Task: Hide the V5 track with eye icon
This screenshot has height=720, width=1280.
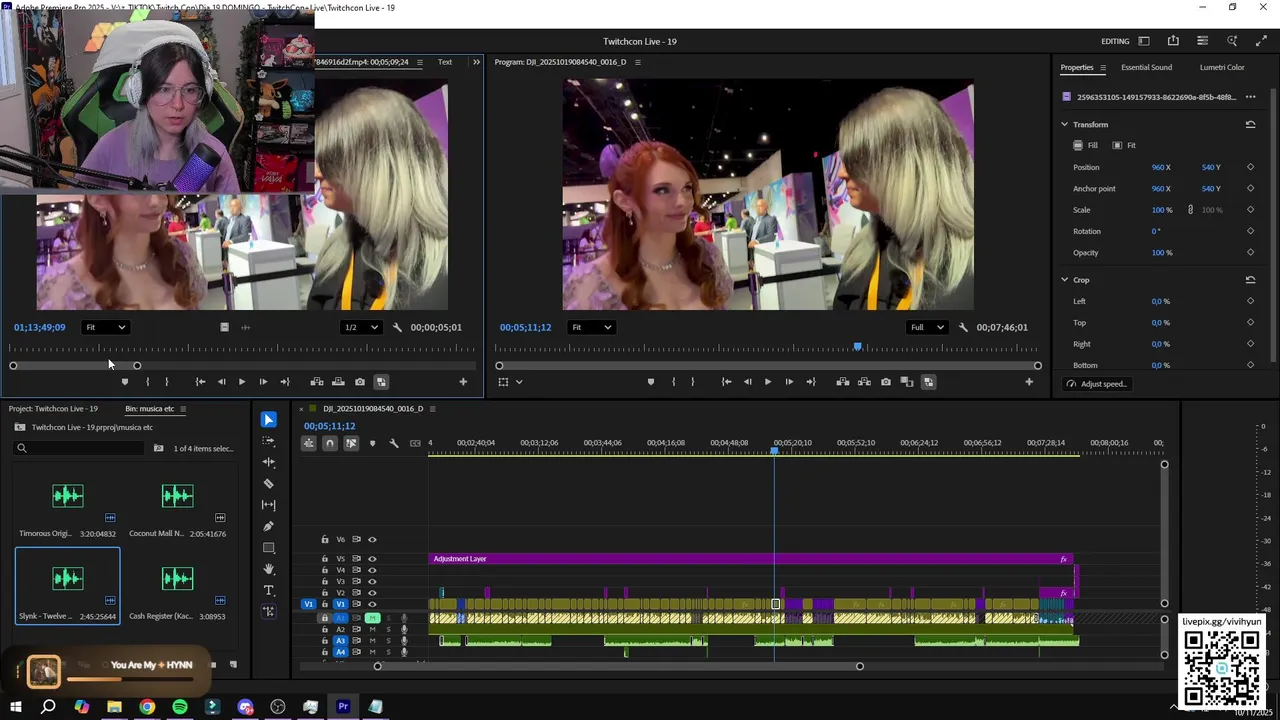Action: (372, 559)
